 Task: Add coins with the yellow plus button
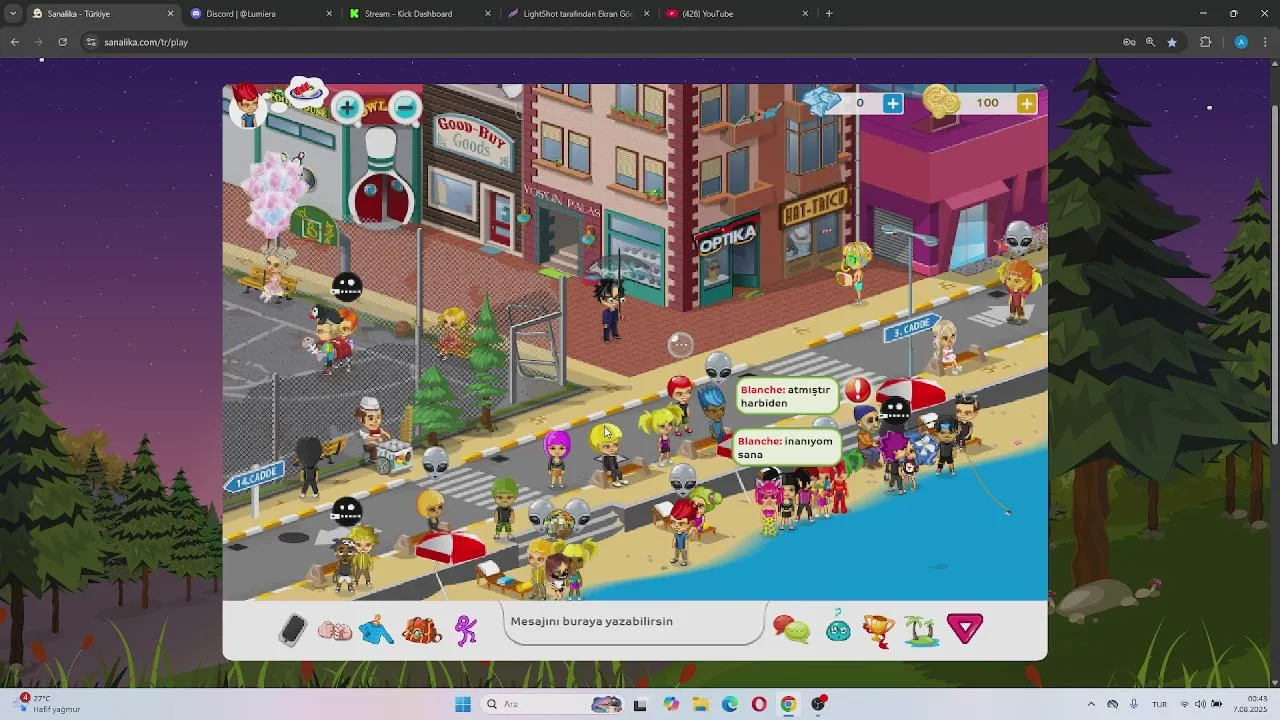click(1026, 103)
